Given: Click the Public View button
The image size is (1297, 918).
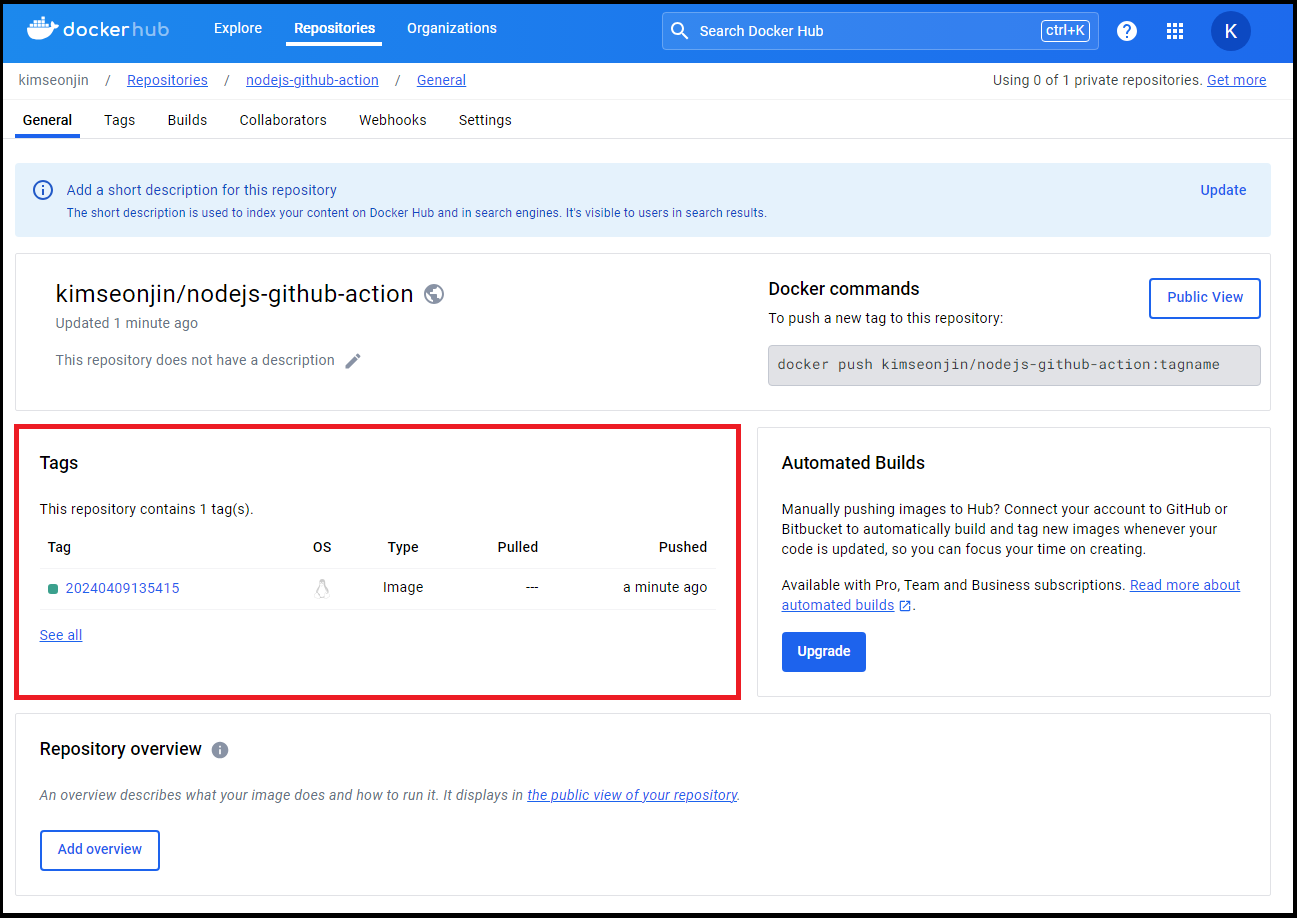Looking at the screenshot, I should (x=1205, y=298).
